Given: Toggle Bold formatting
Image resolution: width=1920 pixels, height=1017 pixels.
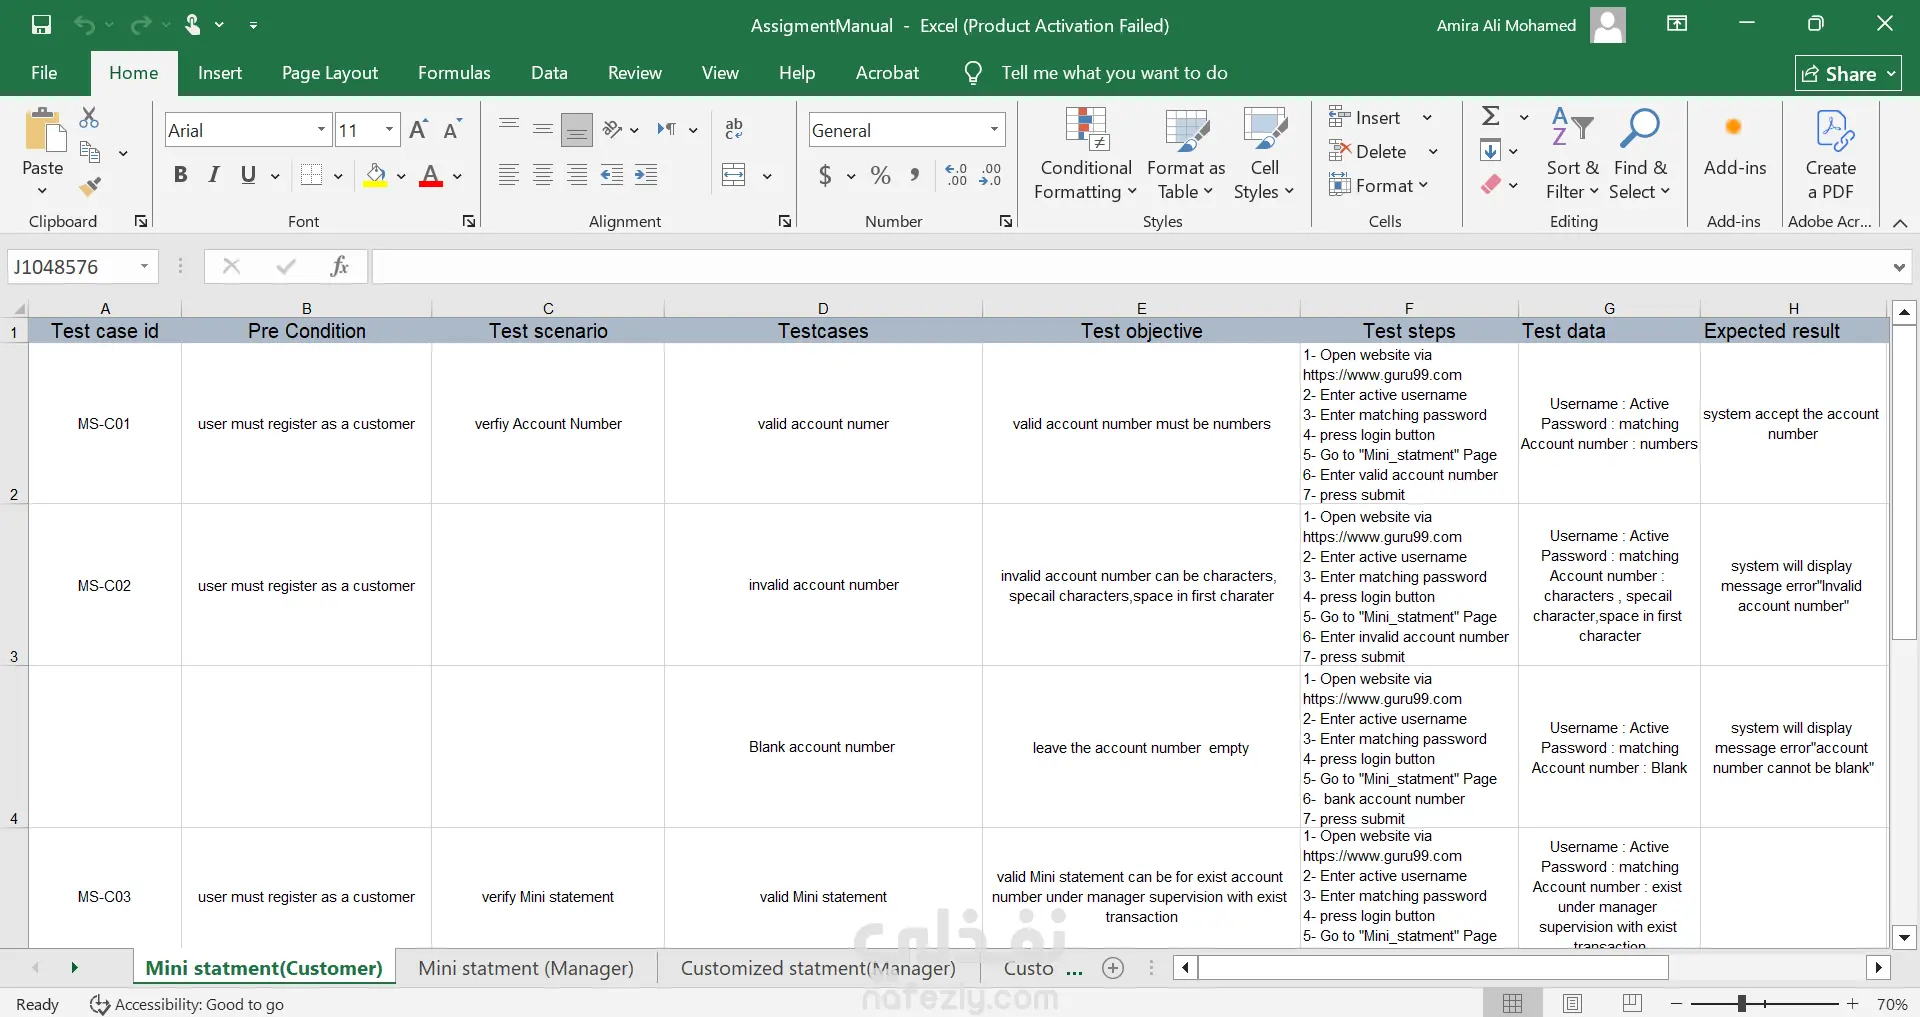Looking at the screenshot, I should [180, 176].
